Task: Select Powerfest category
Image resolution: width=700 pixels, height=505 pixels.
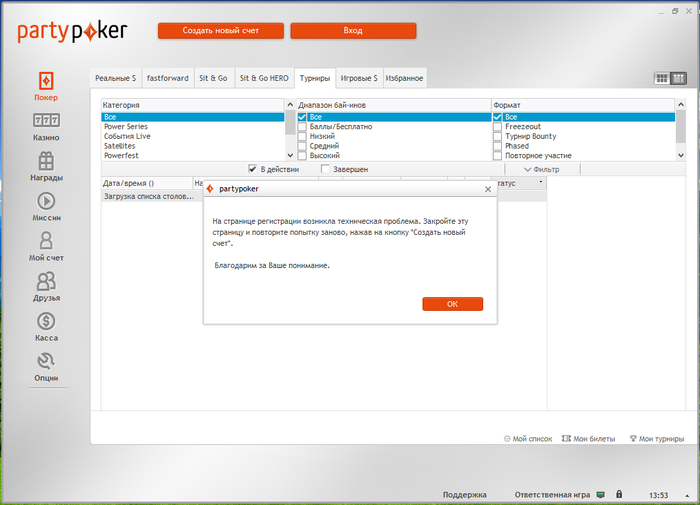Action: click(x=192, y=155)
